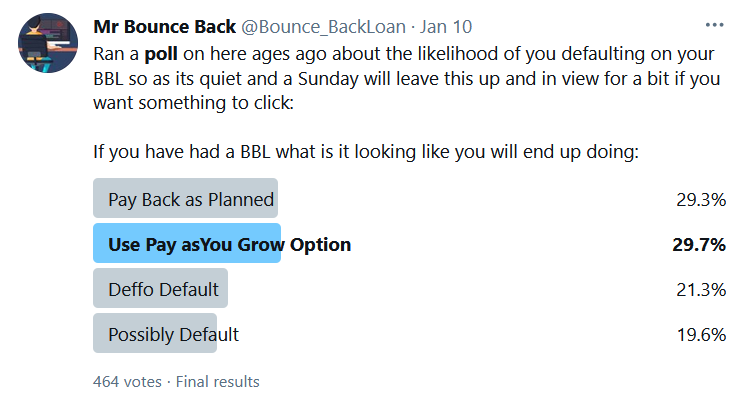Screen dimensions: 745x395
Task: Click the Final results label
Action: (218, 382)
